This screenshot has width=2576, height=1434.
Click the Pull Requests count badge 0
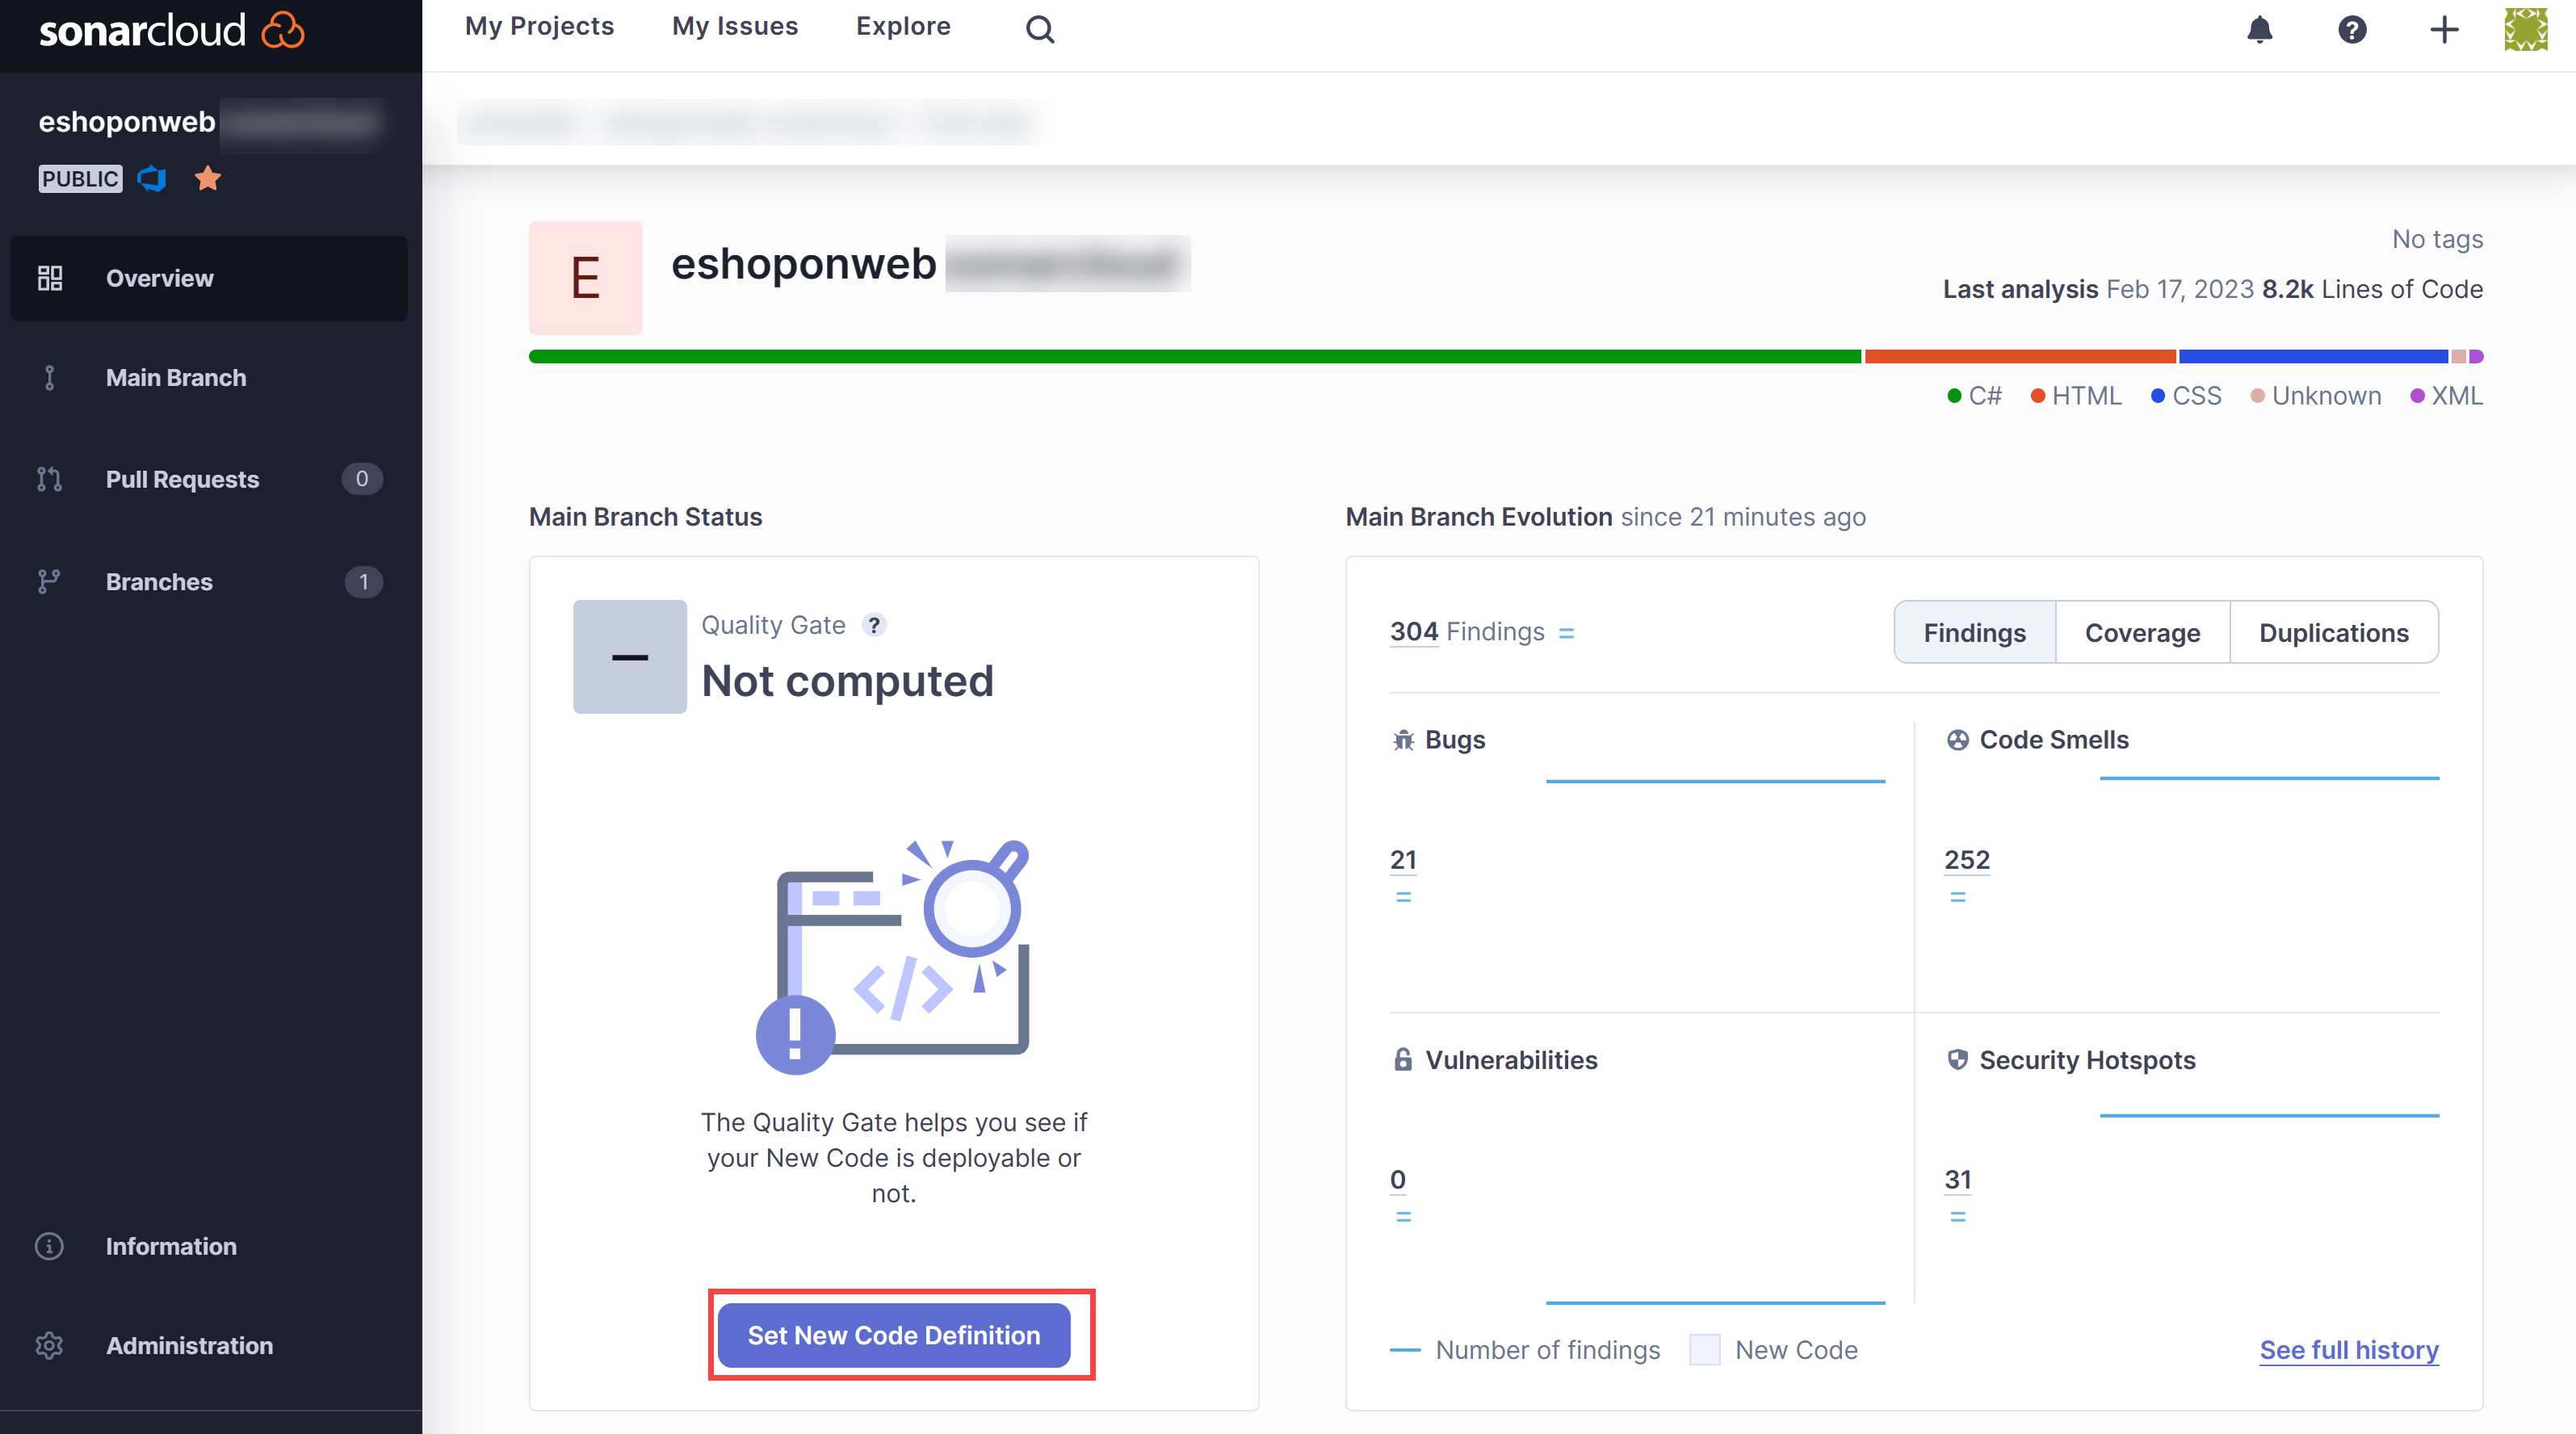(362, 479)
